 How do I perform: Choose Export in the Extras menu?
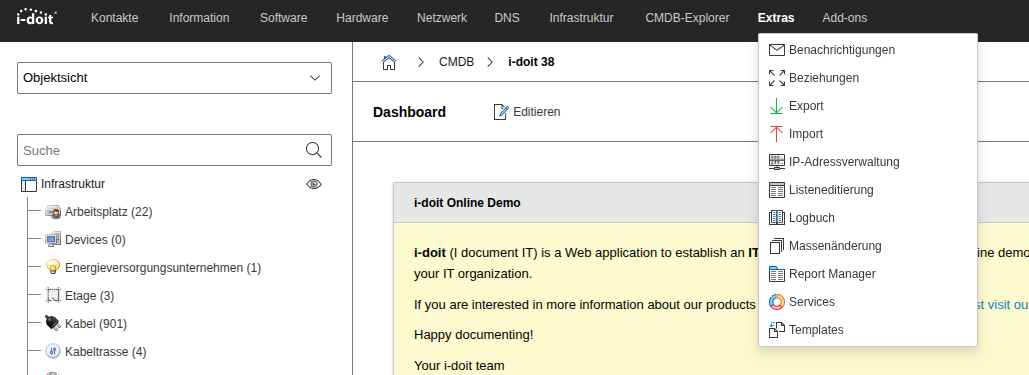tap(868, 106)
